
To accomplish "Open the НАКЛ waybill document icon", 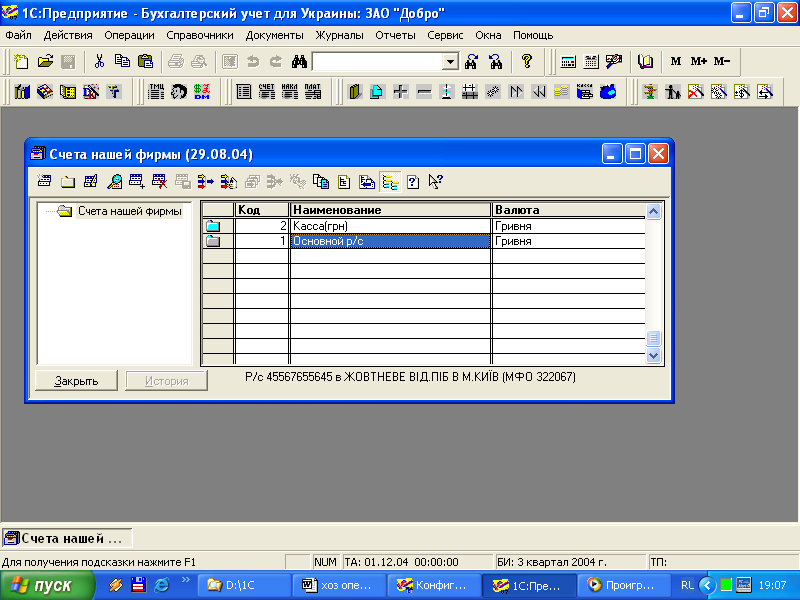I will click(x=289, y=92).
